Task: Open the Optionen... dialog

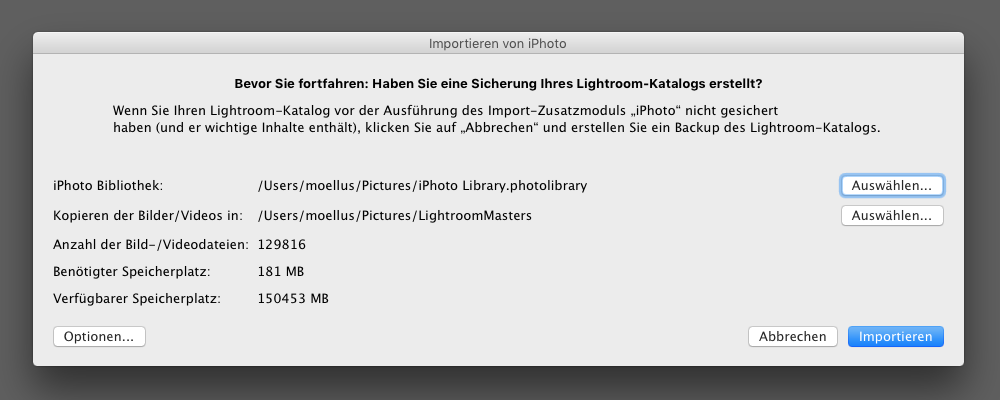Action: click(x=99, y=337)
